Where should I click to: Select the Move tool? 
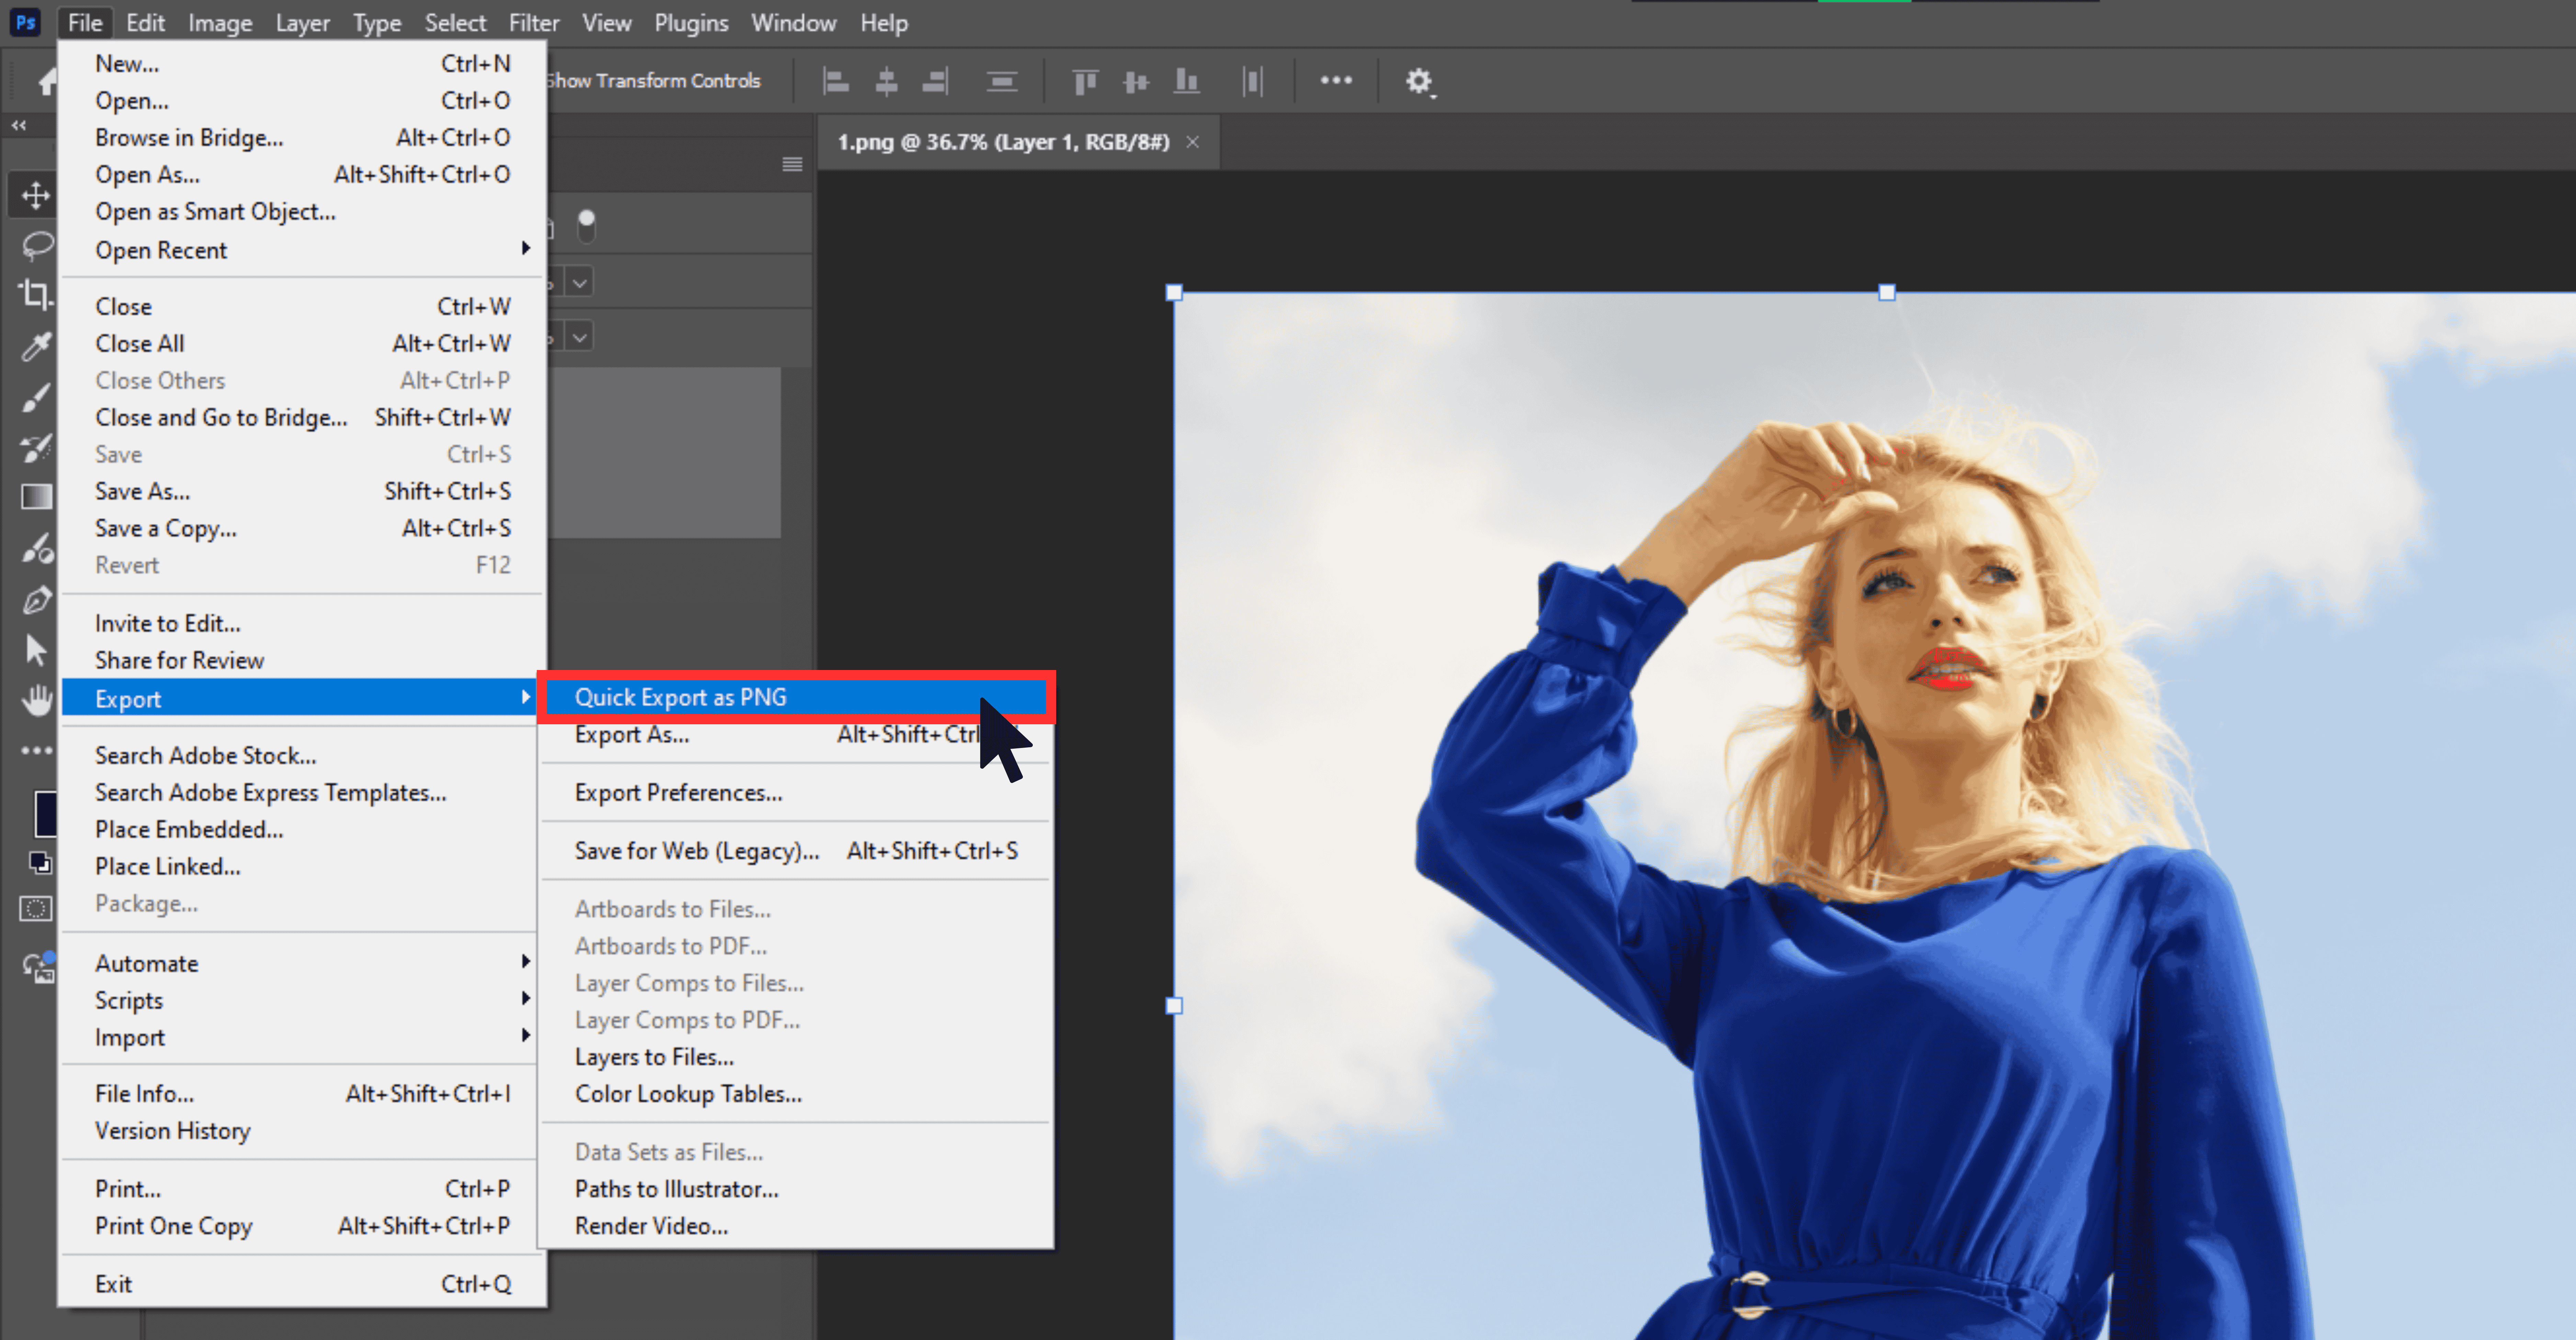36,195
